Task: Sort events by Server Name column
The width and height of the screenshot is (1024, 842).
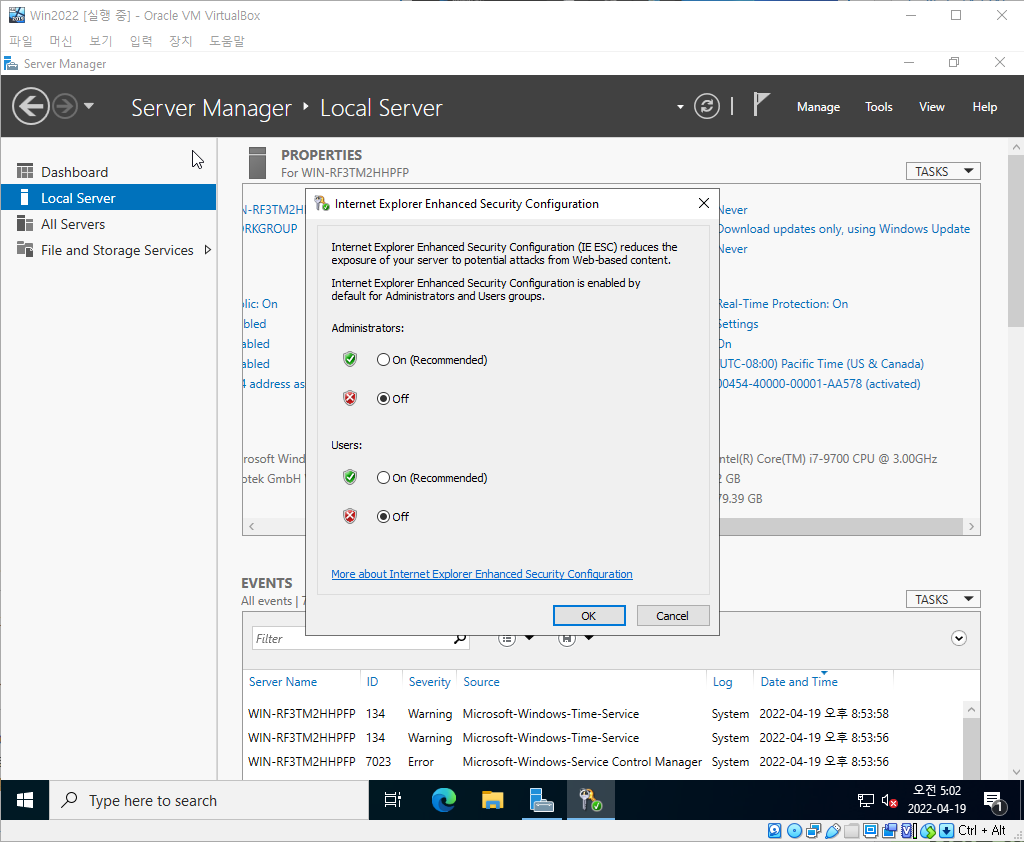Action: click(283, 681)
